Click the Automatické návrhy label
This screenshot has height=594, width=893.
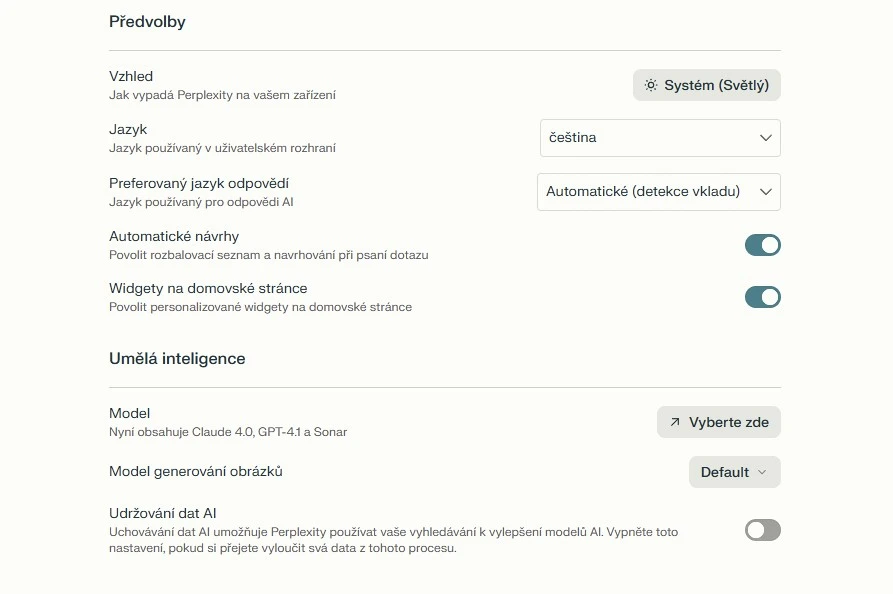pos(174,236)
